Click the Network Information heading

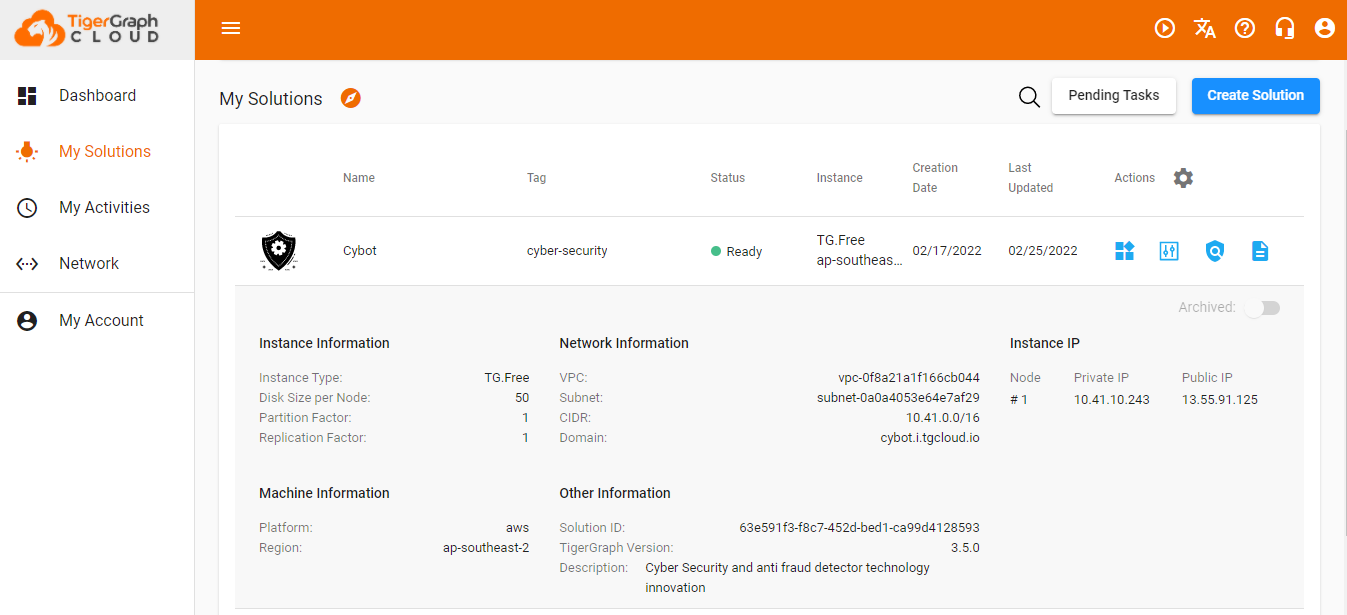click(x=624, y=343)
